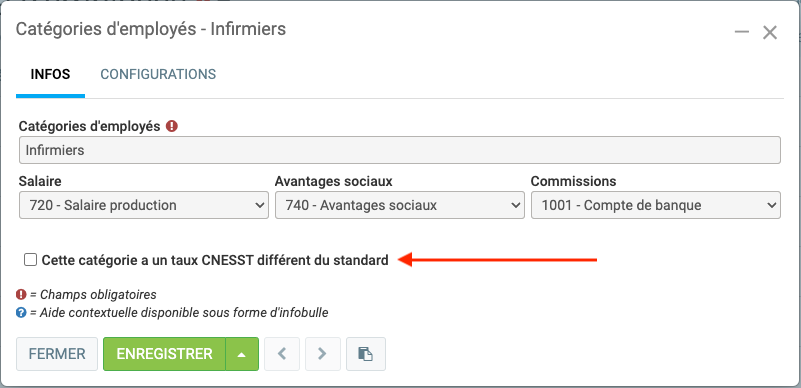Click the blue Aide contextuelle question mark icon
This screenshot has width=801, height=388.
pos(21,312)
